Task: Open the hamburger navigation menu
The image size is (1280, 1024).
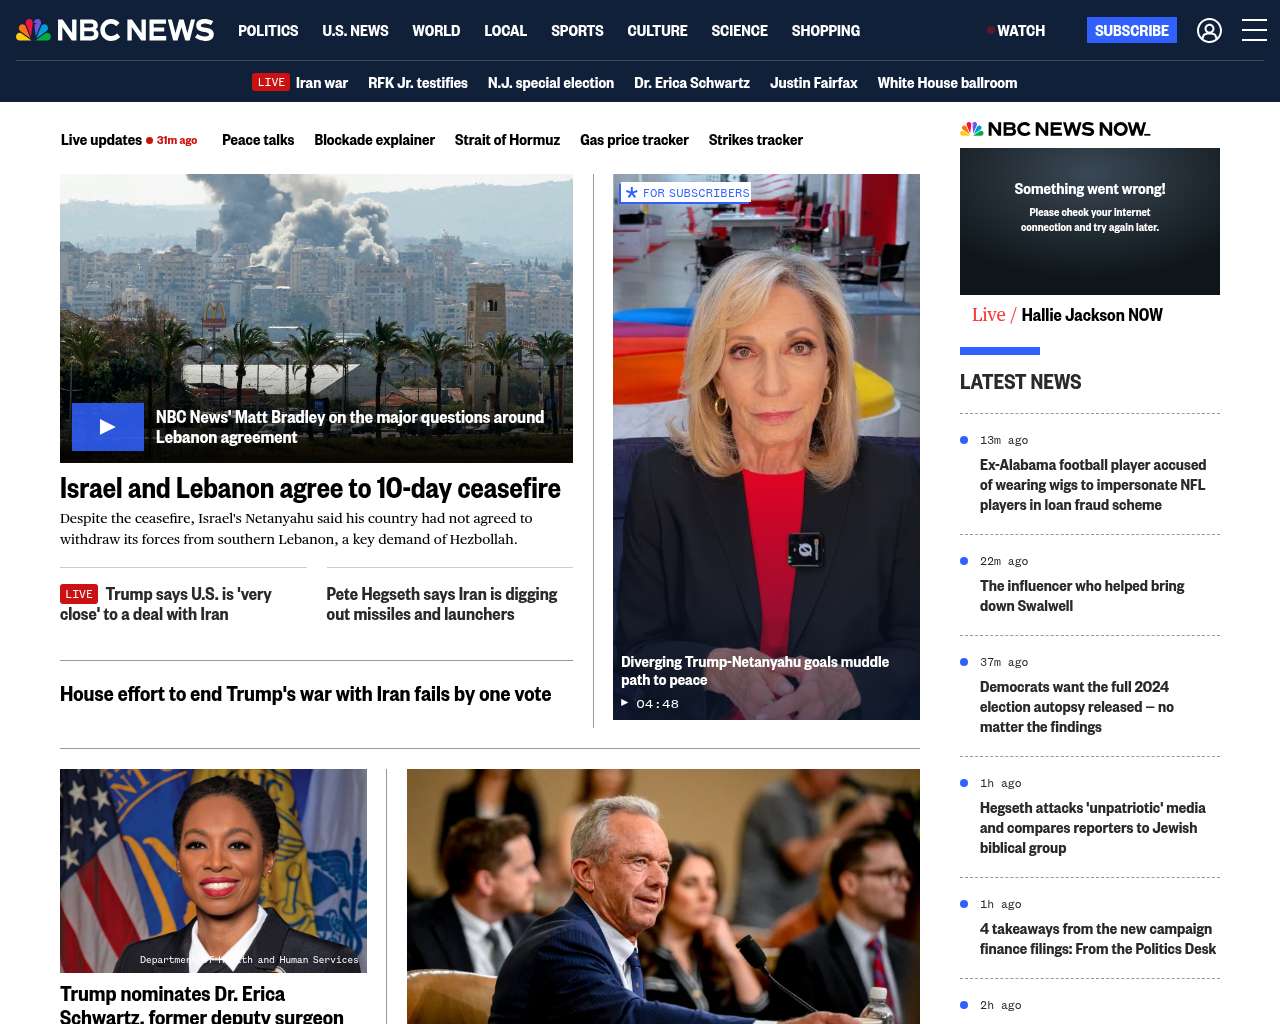Action: [1254, 31]
